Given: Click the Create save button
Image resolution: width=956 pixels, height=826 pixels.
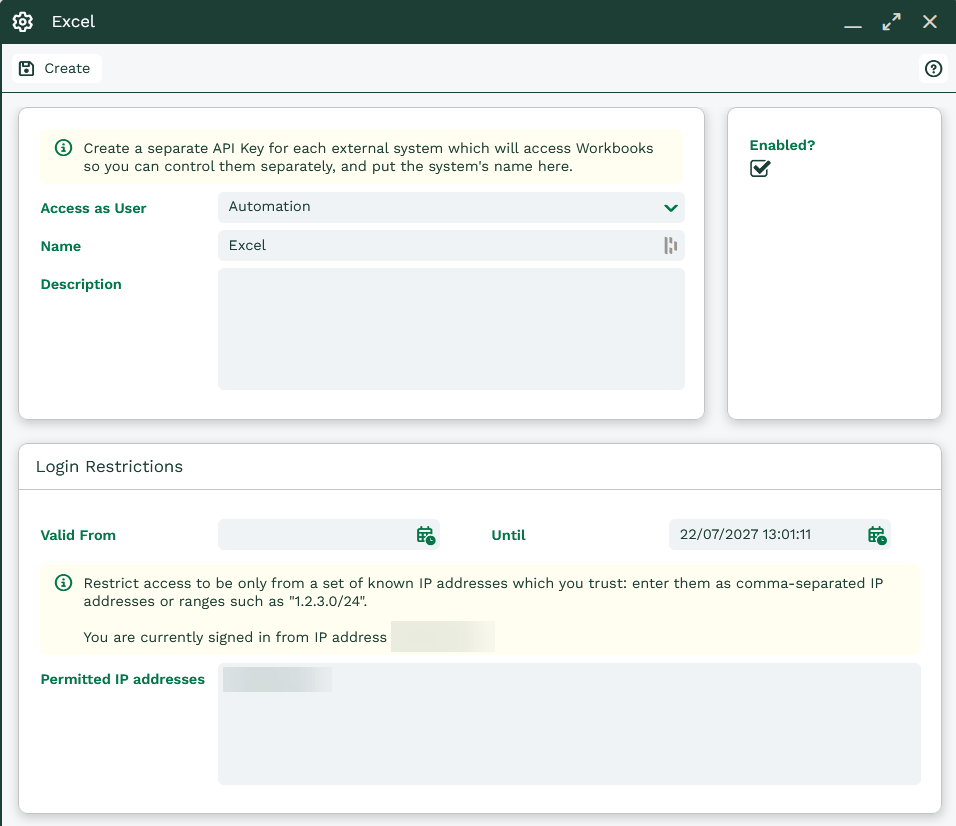Looking at the screenshot, I should 56,68.
